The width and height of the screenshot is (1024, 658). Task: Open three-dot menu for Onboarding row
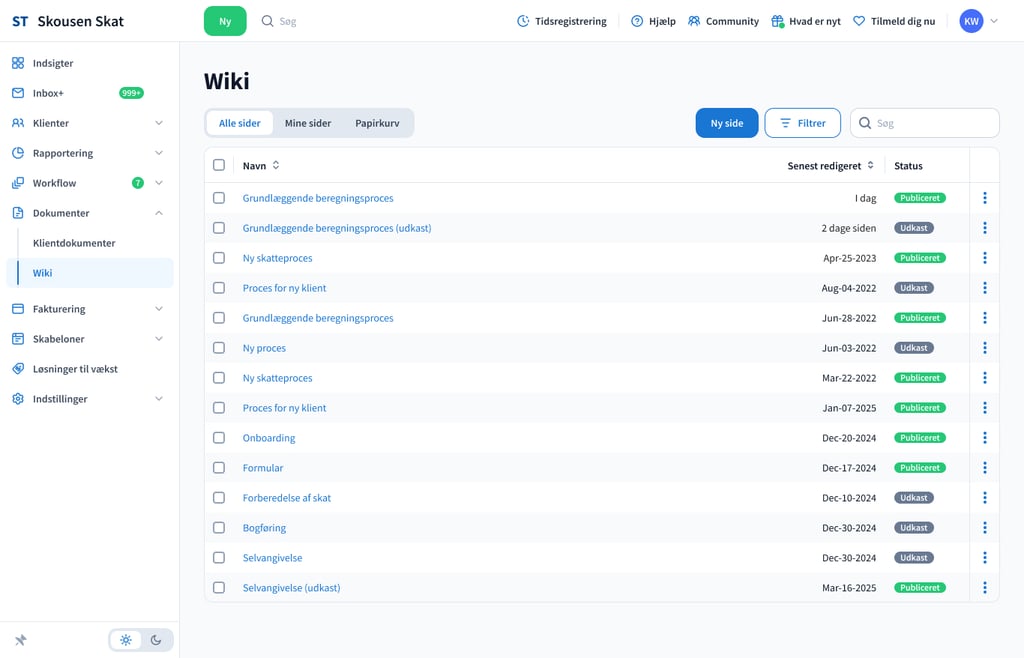coord(985,438)
